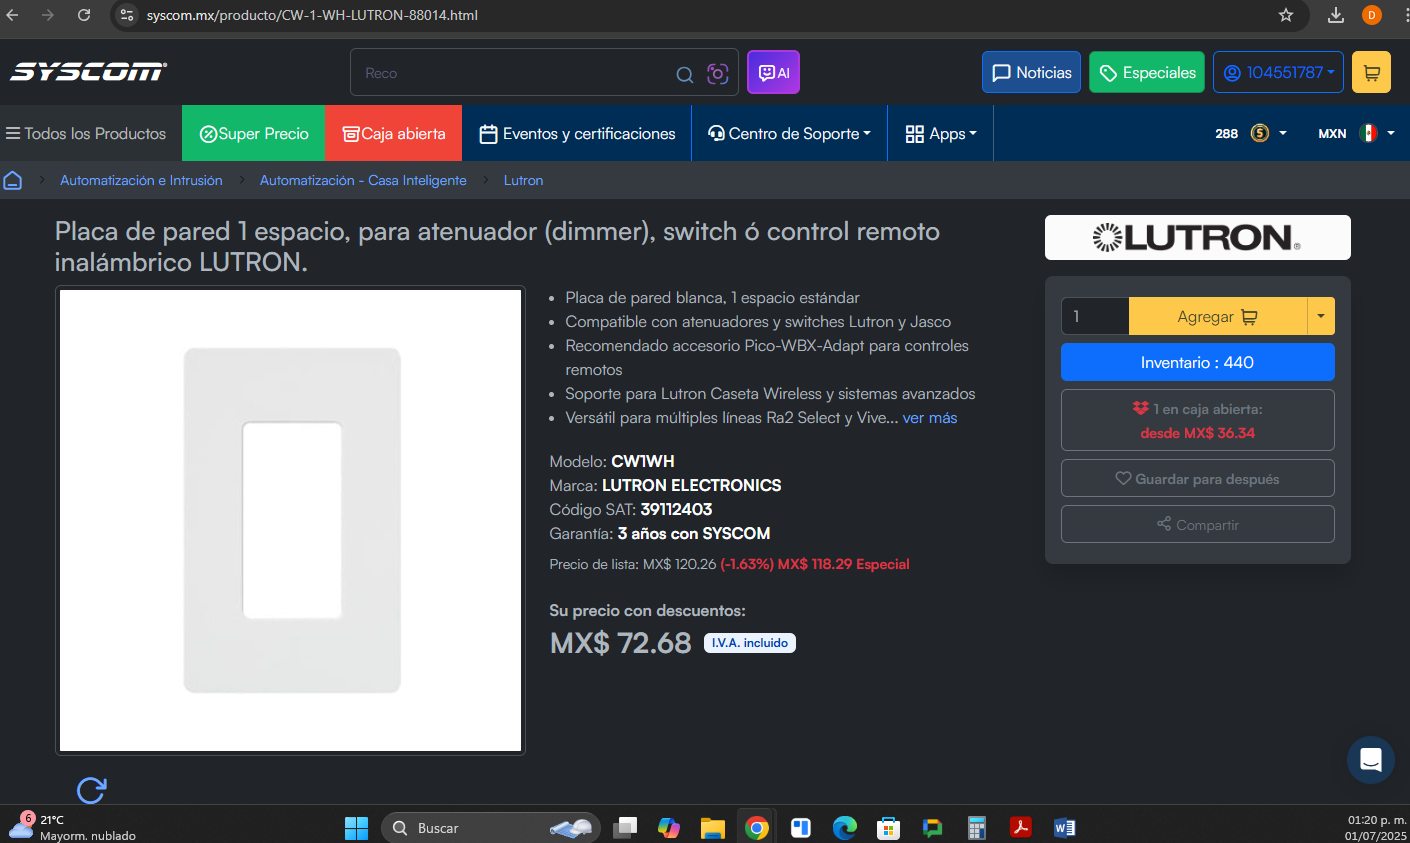Open the Task View taskbar icon
Screen dimensions: 1410x843
pyautogui.click(x=625, y=828)
